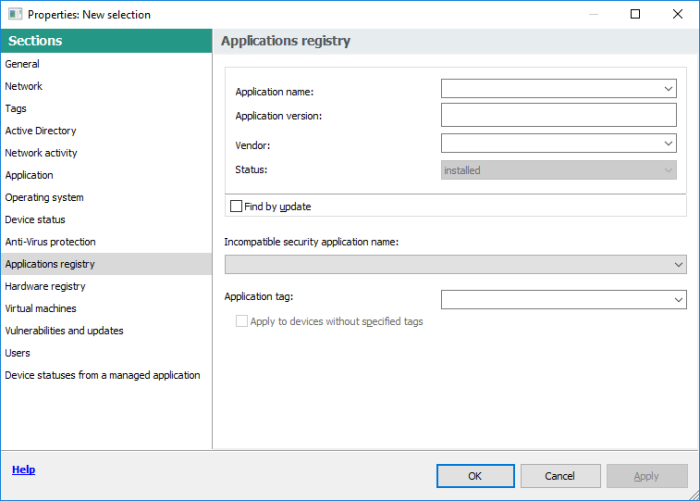Select the Virtual machines section
Screen dimensions: 700x501
pos(41,308)
